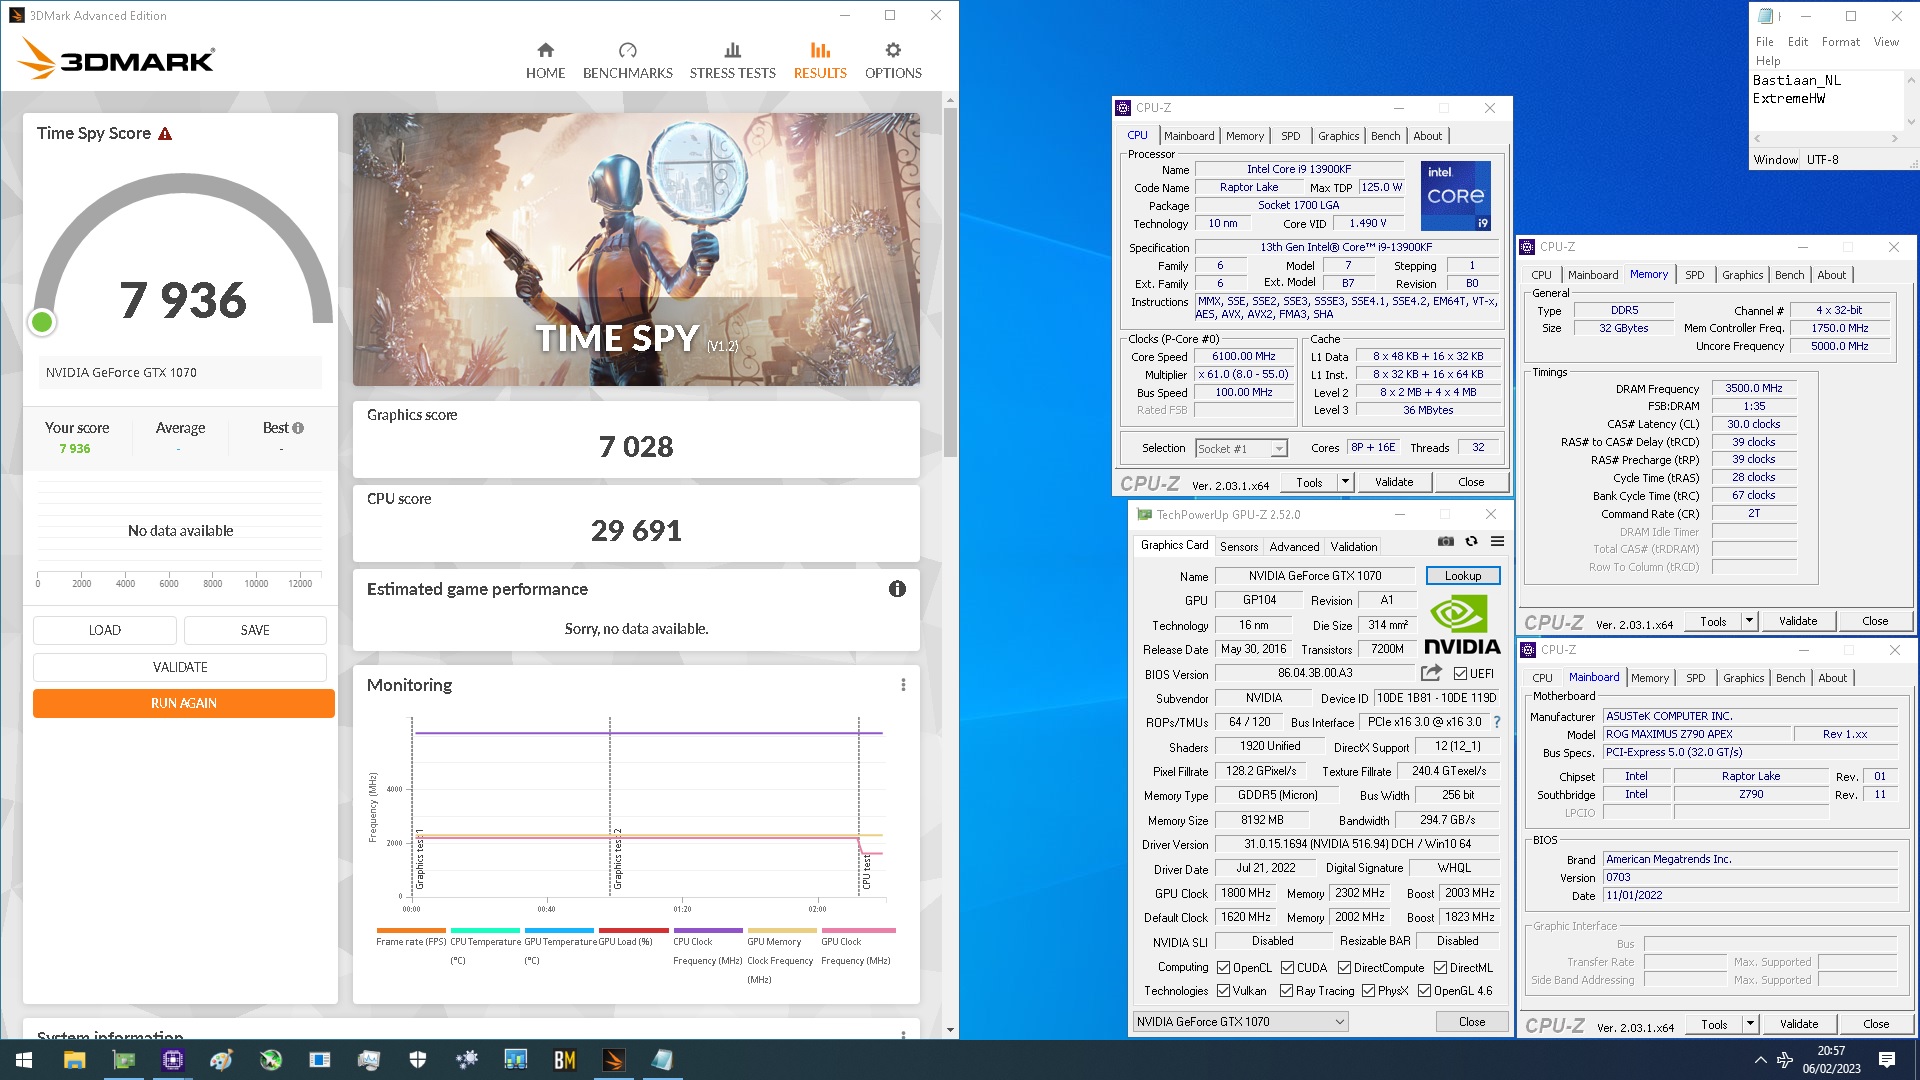
Task: Click the VALIDATE button in 3DMark
Action: pos(180,667)
